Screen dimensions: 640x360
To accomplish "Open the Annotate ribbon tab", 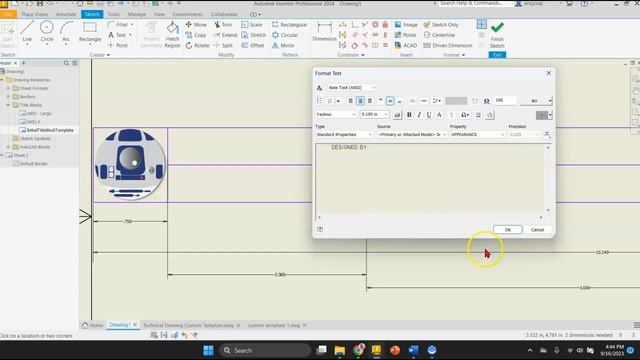I will [66, 14].
